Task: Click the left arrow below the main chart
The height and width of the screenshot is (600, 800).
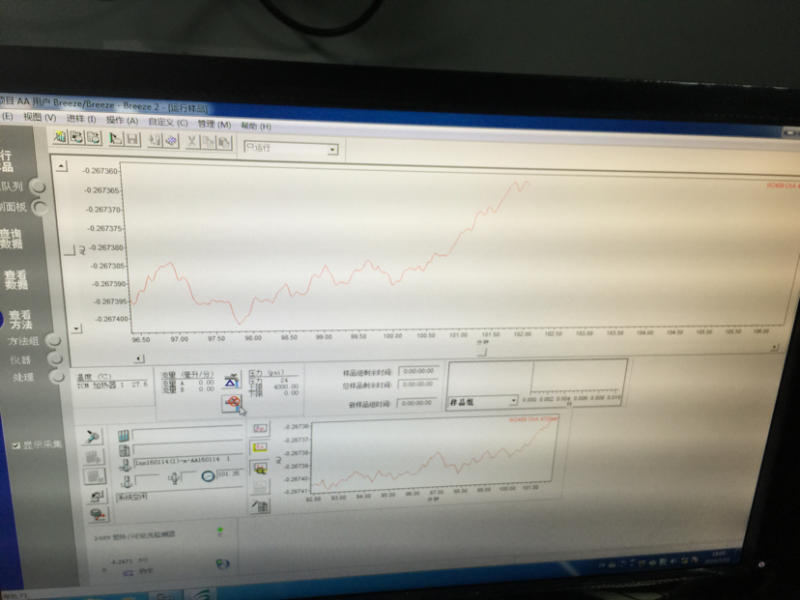Action: click(x=139, y=359)
